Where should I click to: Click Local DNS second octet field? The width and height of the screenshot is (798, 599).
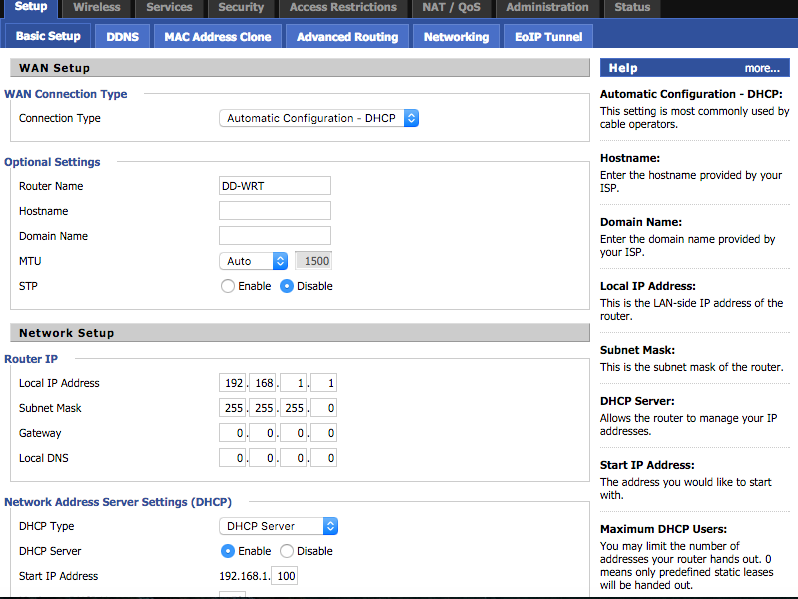click(263, 458)
